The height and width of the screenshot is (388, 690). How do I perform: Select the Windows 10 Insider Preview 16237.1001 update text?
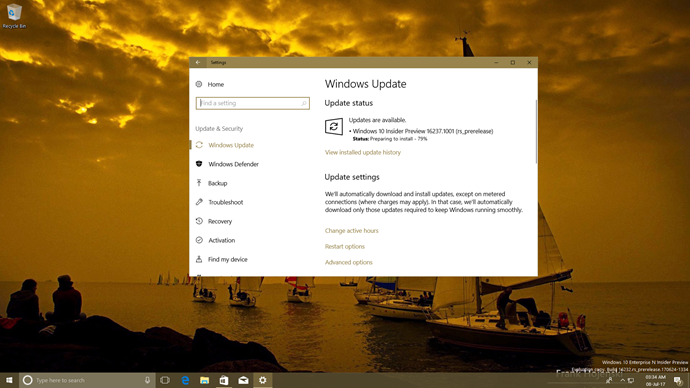tap(422, 131)
